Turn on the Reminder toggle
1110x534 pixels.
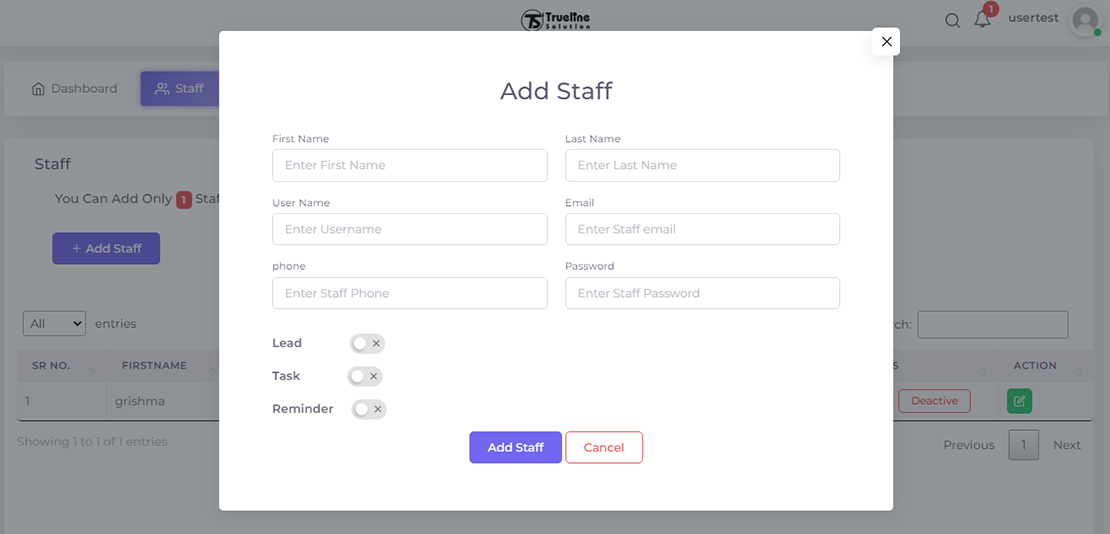coord(368,409)
